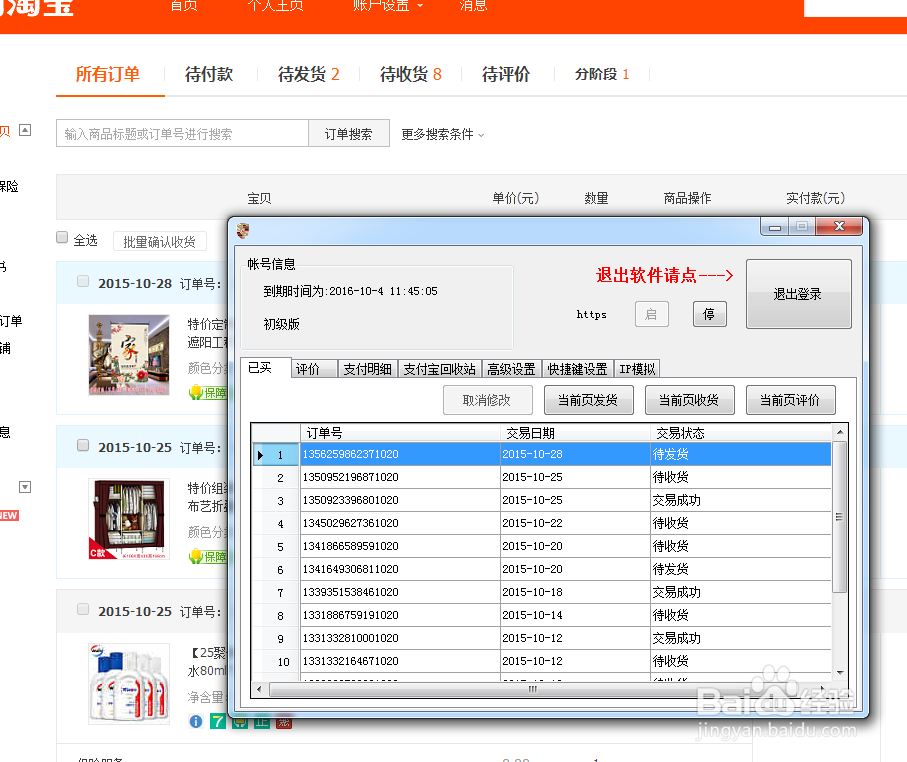The height and width of the screenshot is (762, 907).
Task: Click the Taobao logo in header
Action: click(37, 8)
